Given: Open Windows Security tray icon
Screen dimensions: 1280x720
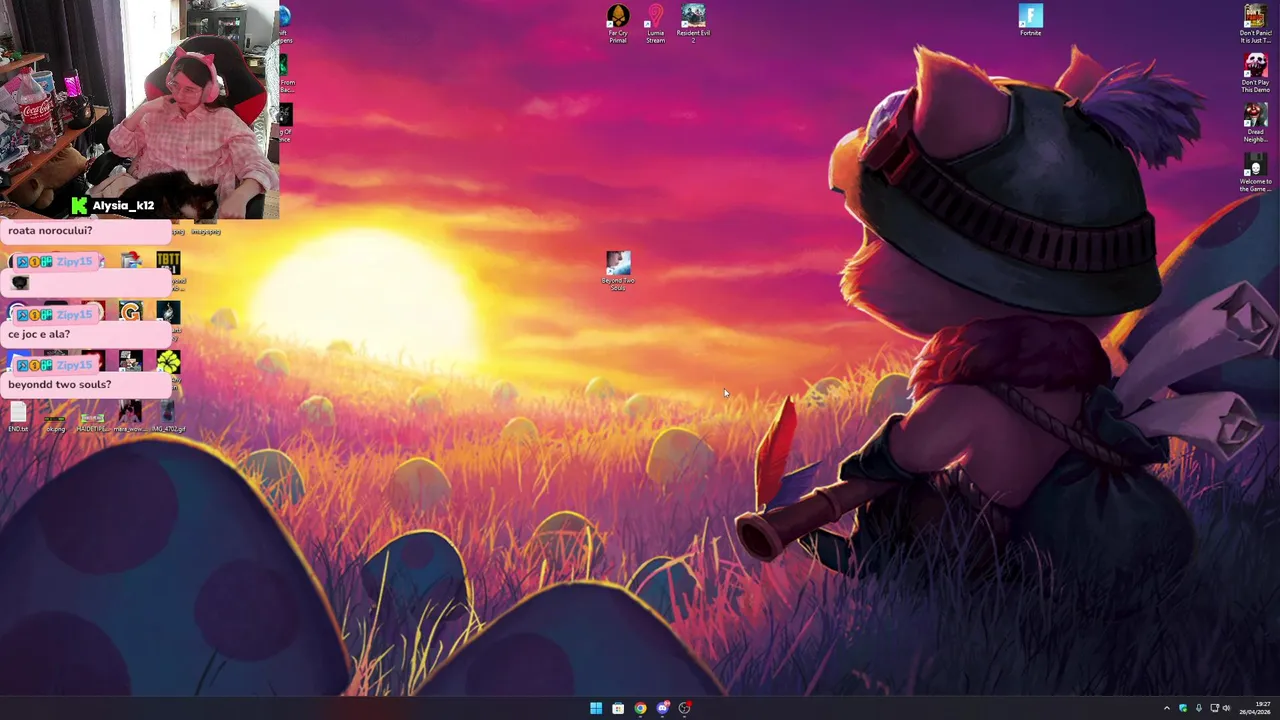Looking at the screenshot, I should (x=1183, y=708).
